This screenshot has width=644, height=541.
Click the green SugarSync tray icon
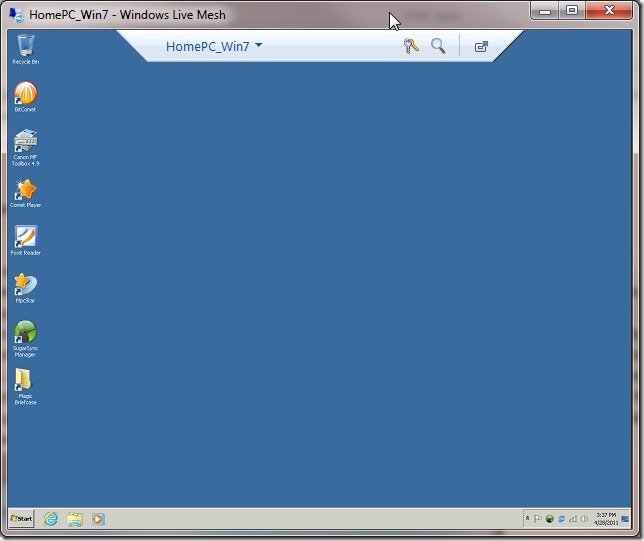[x=550, y=519]
